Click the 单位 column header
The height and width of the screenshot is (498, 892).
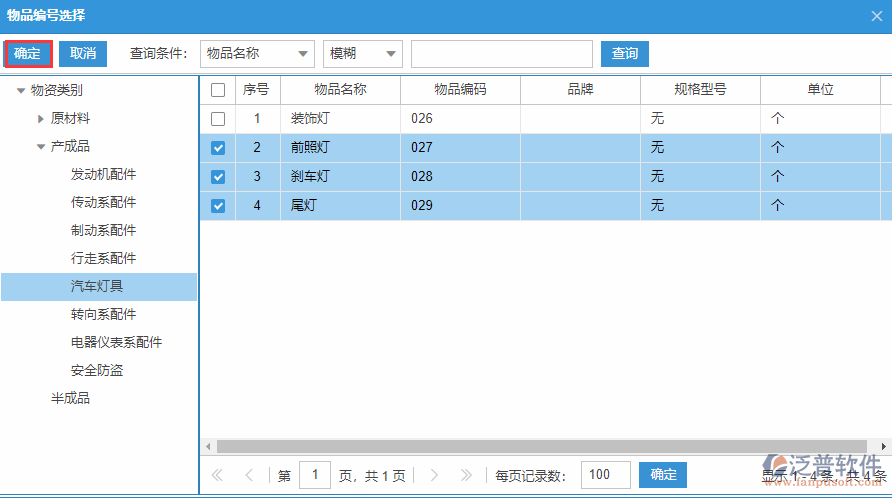[x=820, y=90]
